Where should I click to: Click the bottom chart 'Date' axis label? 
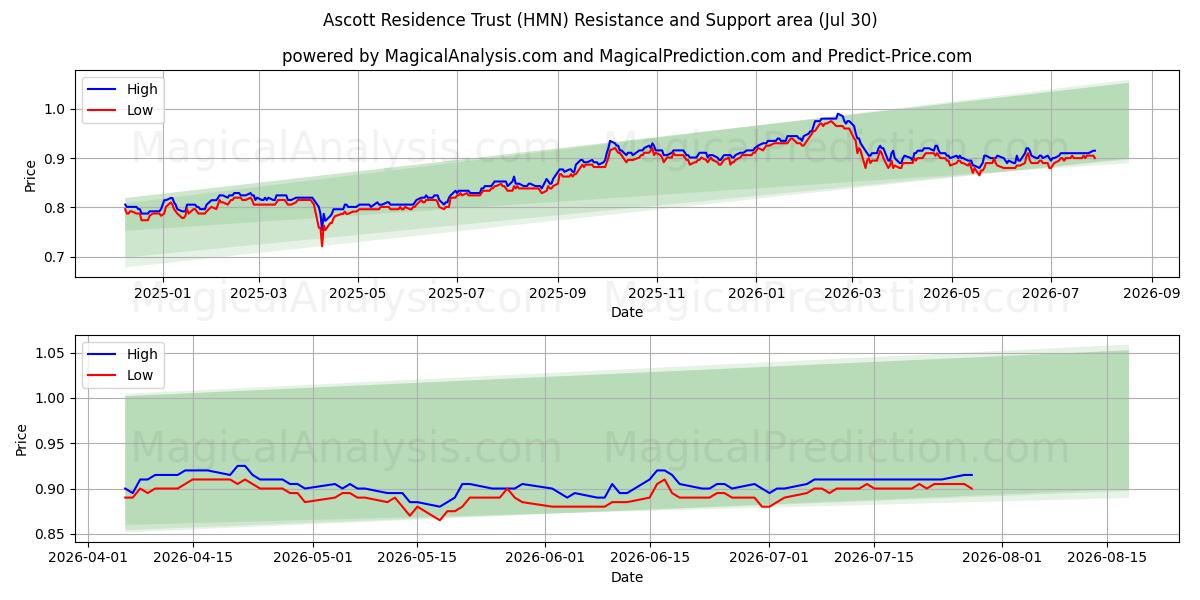pos(627,577)
